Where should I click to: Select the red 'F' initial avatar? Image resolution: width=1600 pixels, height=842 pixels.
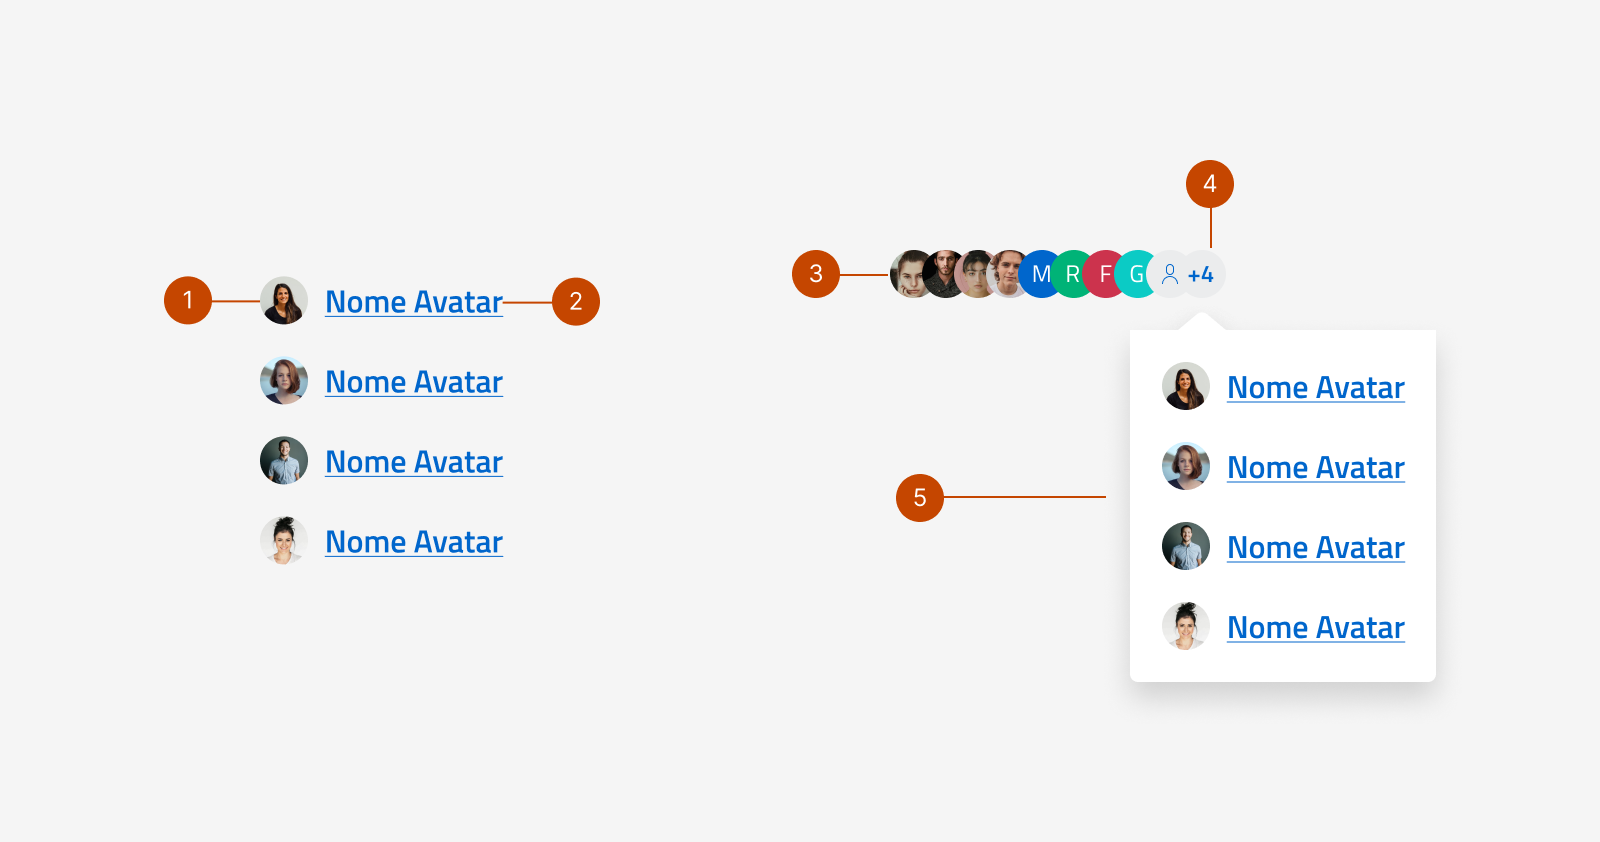(1103, 274)
